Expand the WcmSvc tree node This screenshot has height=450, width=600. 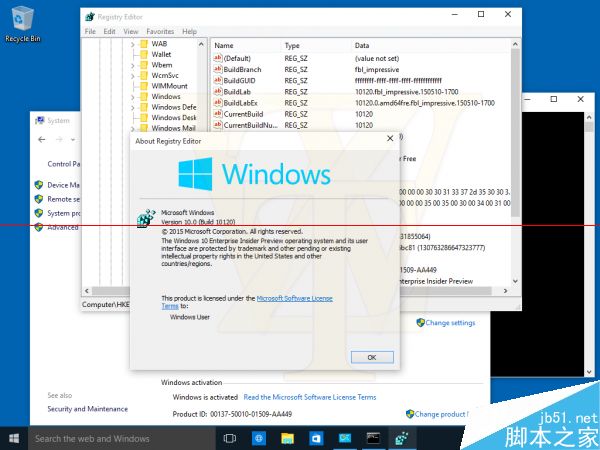133,76
